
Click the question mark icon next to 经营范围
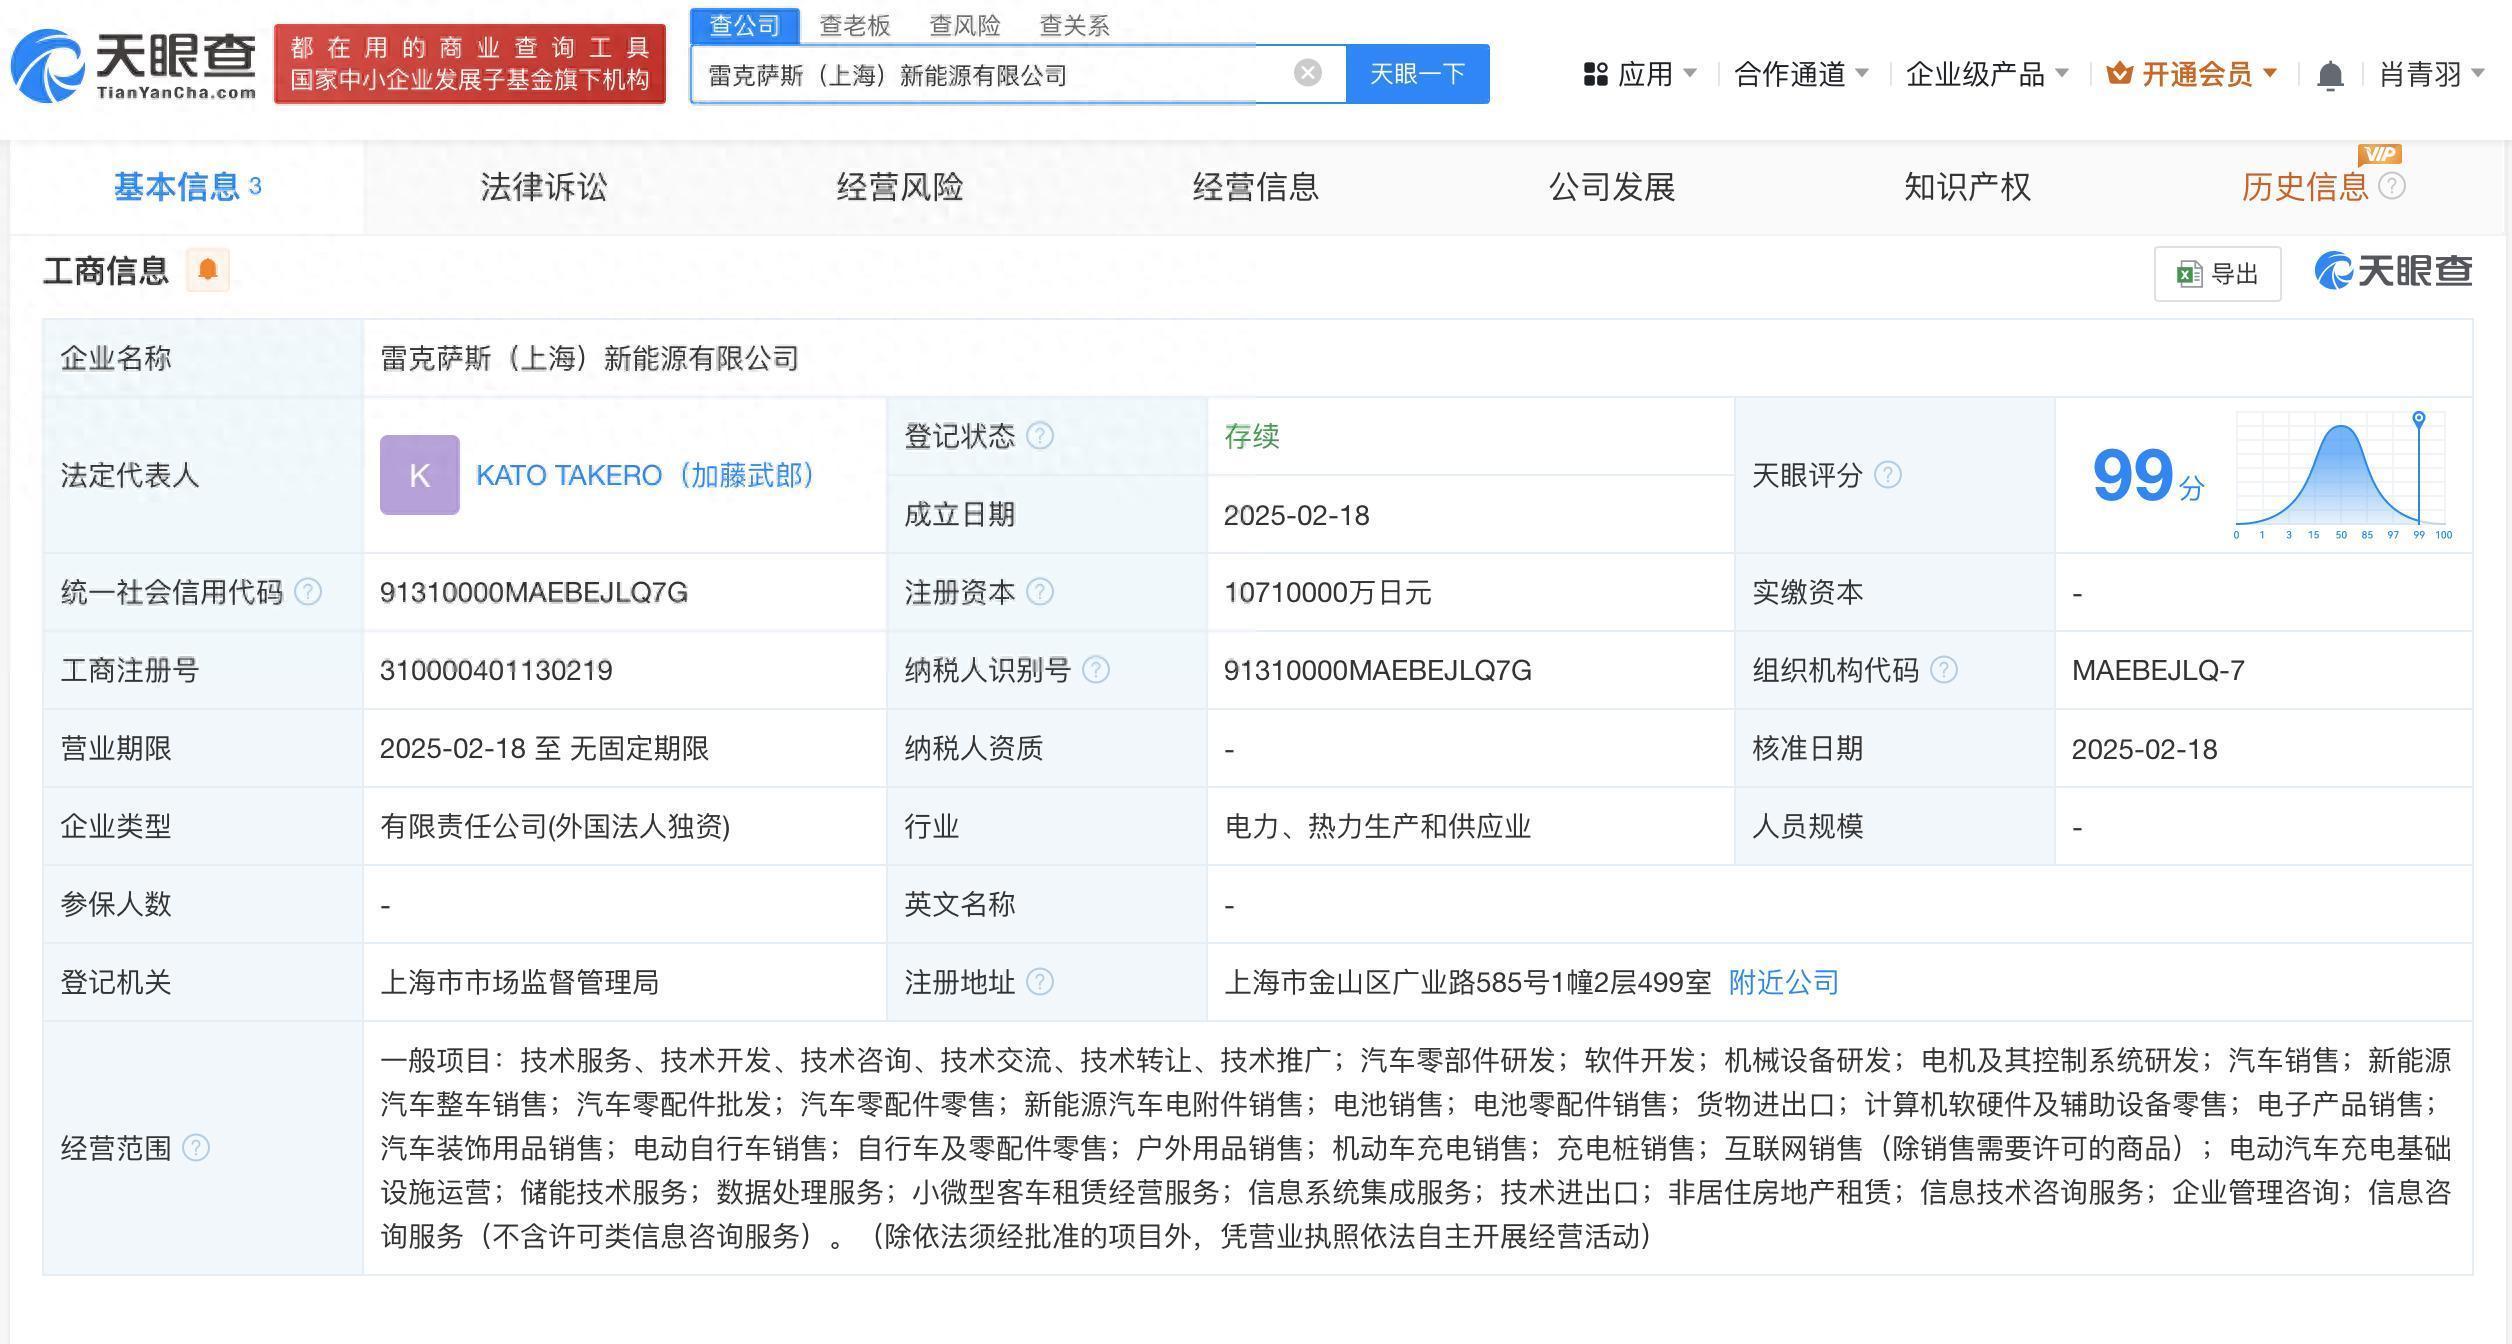tap(196, 1148)
